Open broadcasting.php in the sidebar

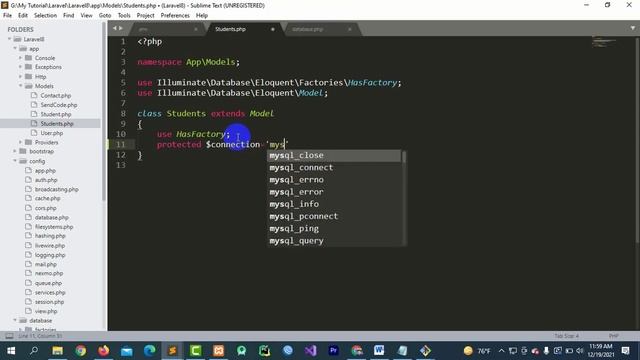pos(56,189)
